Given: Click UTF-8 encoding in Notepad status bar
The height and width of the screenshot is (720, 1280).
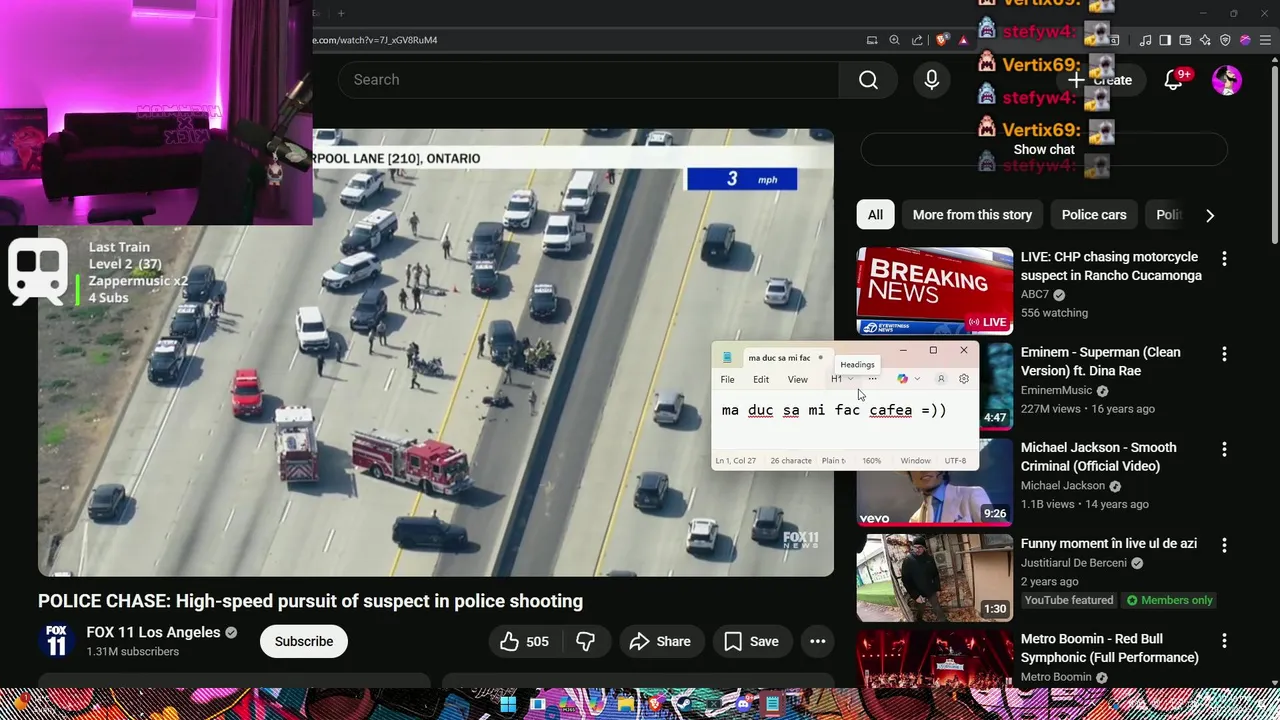Looking at the screenshot, I should [956, 461].
